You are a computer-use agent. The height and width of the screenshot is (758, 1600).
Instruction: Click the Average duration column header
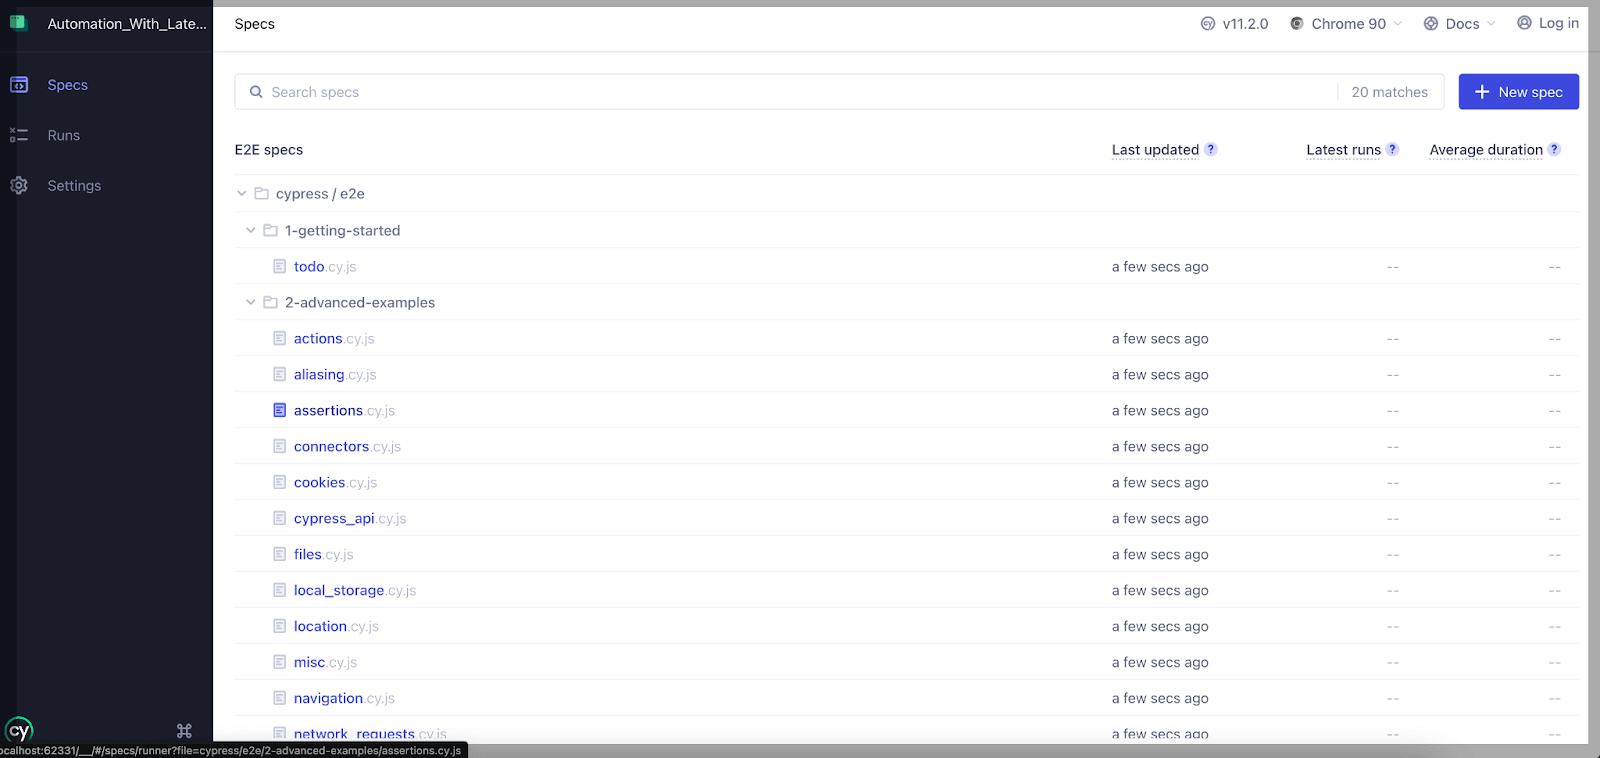point(1486,150)
